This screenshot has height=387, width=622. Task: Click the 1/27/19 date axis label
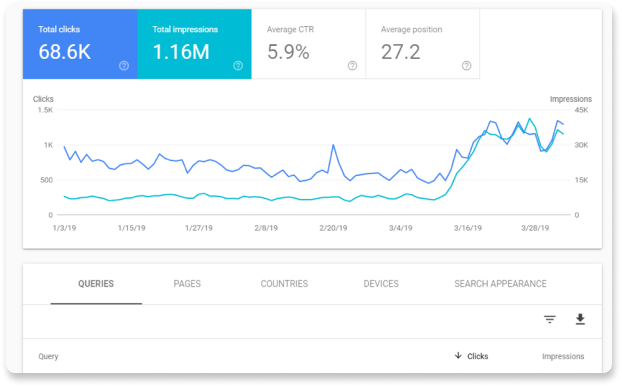pyautogui.click(x=199, y=228)
